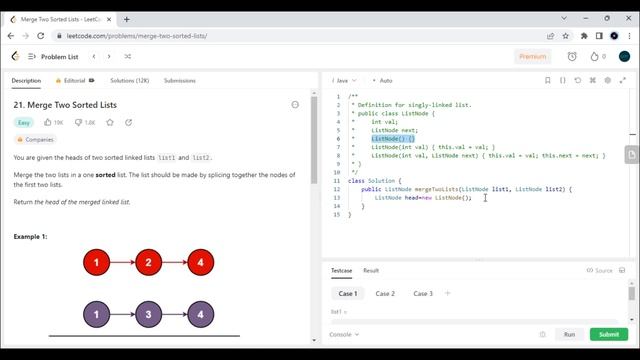
Task: Open the side notes panel icon
Action: coord(631,155)
